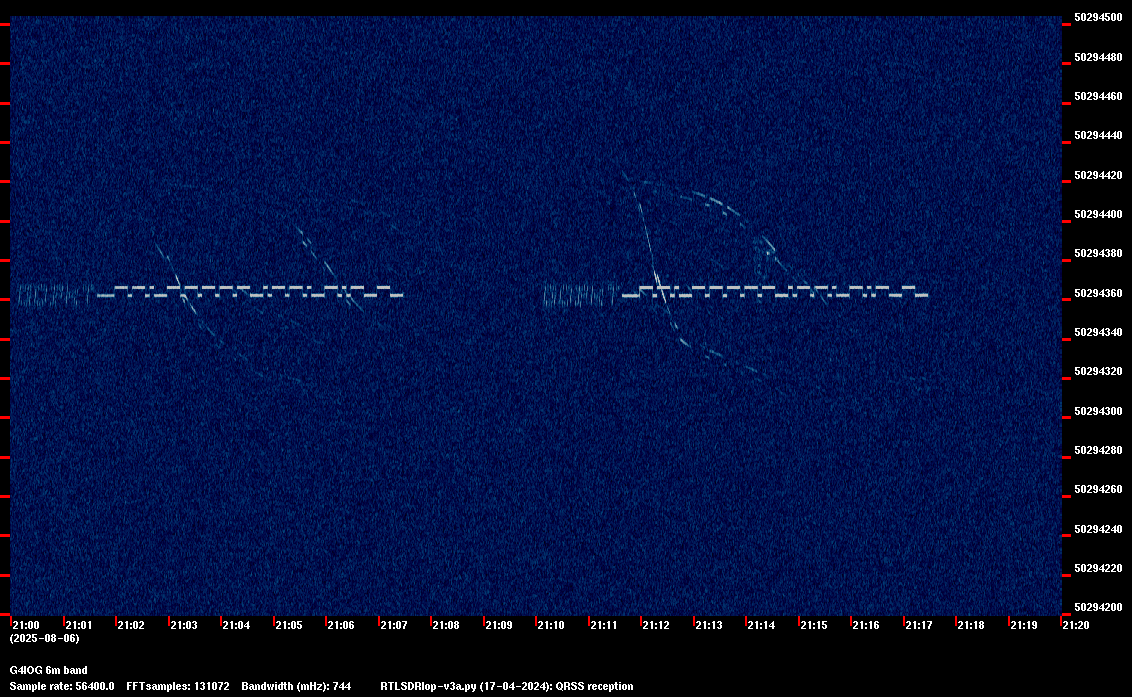
Task: Click the 50294500 frequency label
Action: coord(1098,17)
